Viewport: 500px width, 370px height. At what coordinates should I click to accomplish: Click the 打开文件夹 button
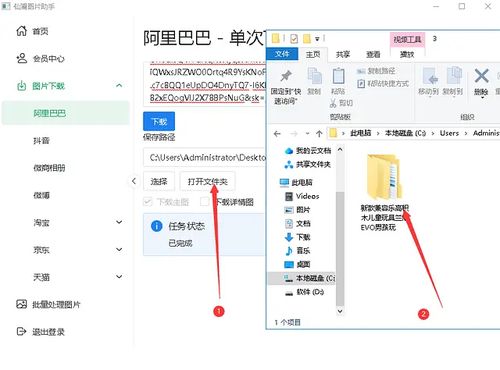pos(207,182)
